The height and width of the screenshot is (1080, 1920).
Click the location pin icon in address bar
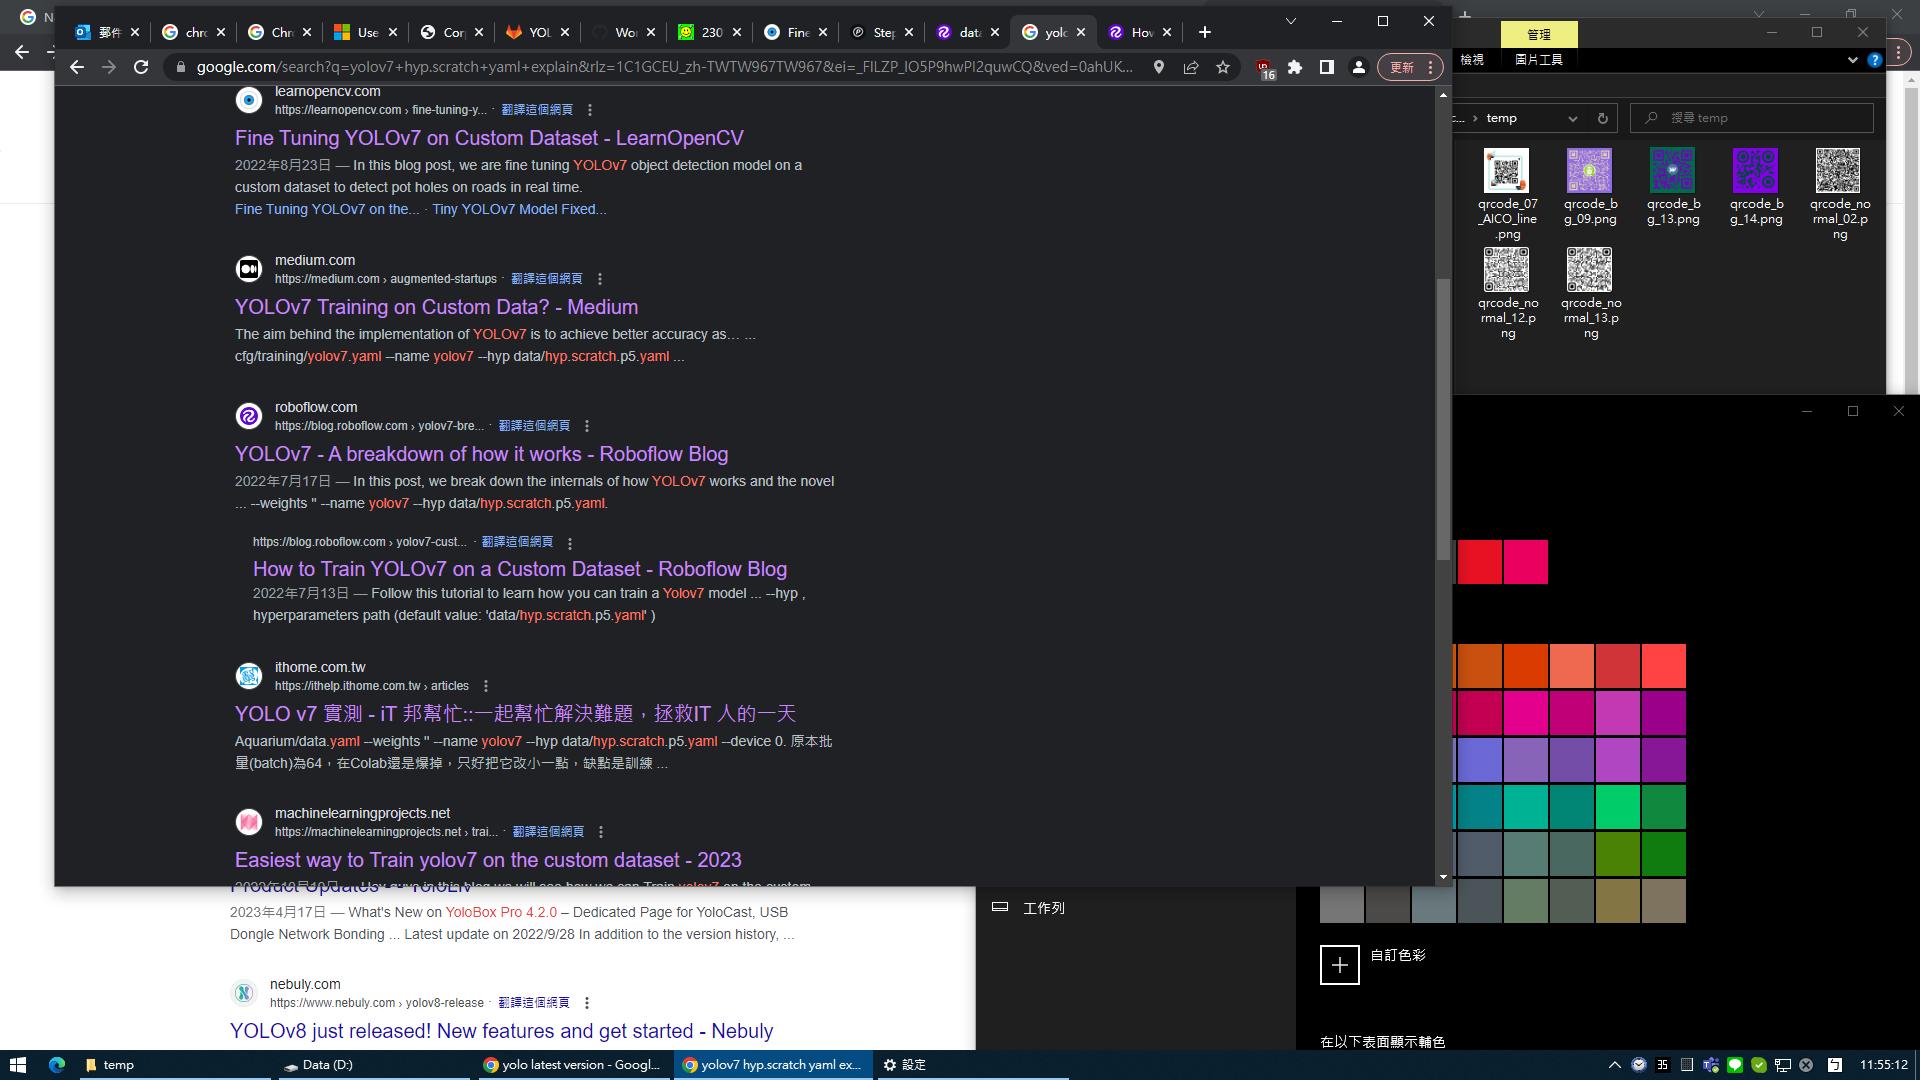tap(1159, 67)
